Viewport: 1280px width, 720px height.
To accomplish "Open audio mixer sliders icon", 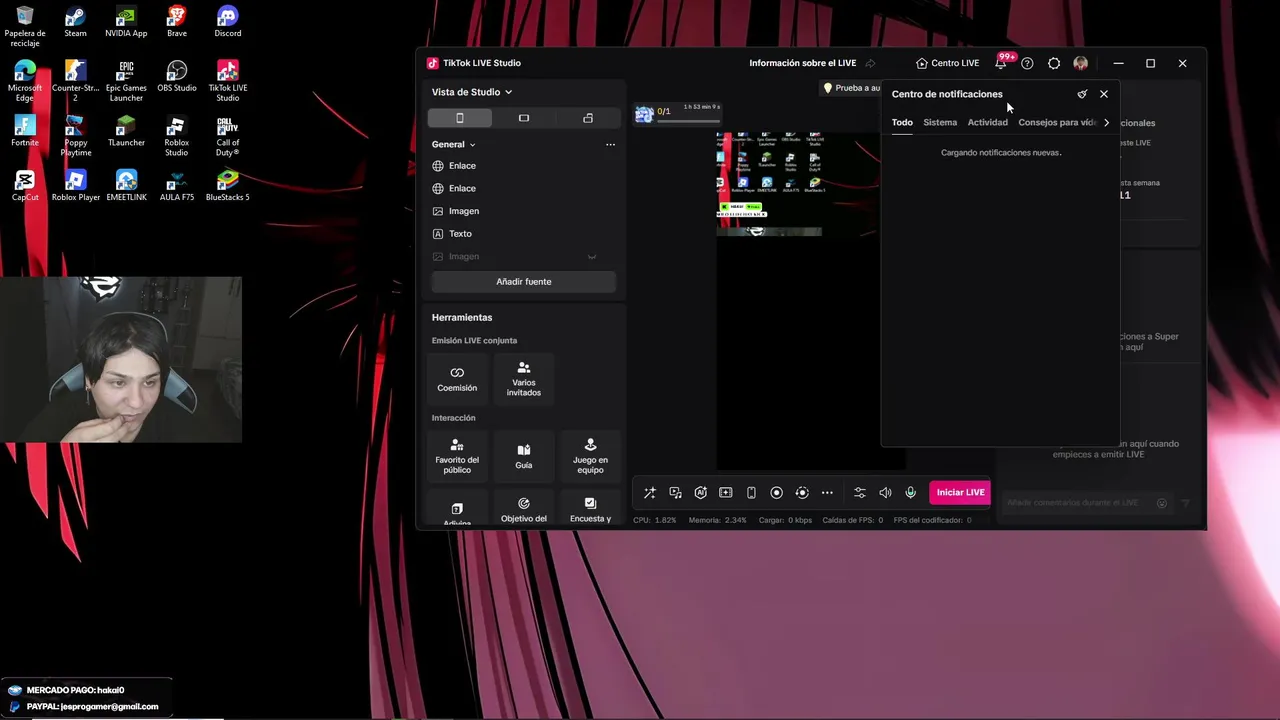I will point(860,492).
